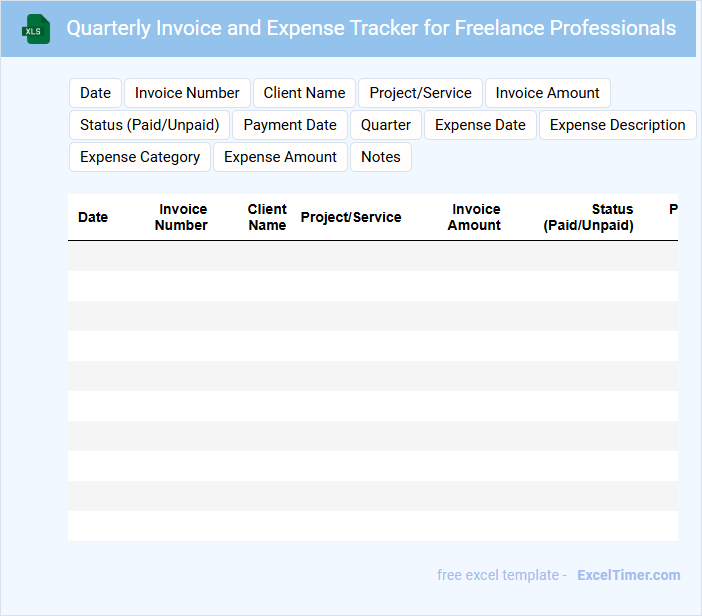
Task: Click the first empty table row
Action: (x=372, y=256)
